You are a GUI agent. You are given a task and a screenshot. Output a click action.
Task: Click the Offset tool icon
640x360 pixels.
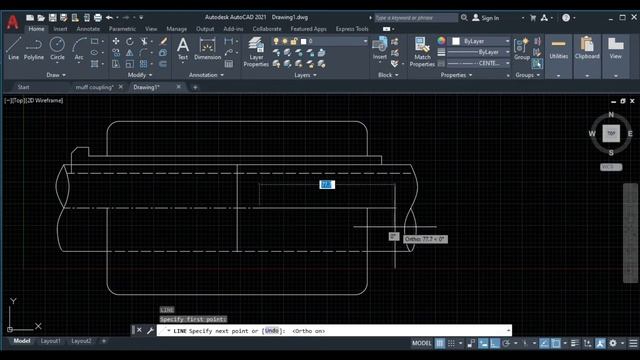(x=163, y=64)
